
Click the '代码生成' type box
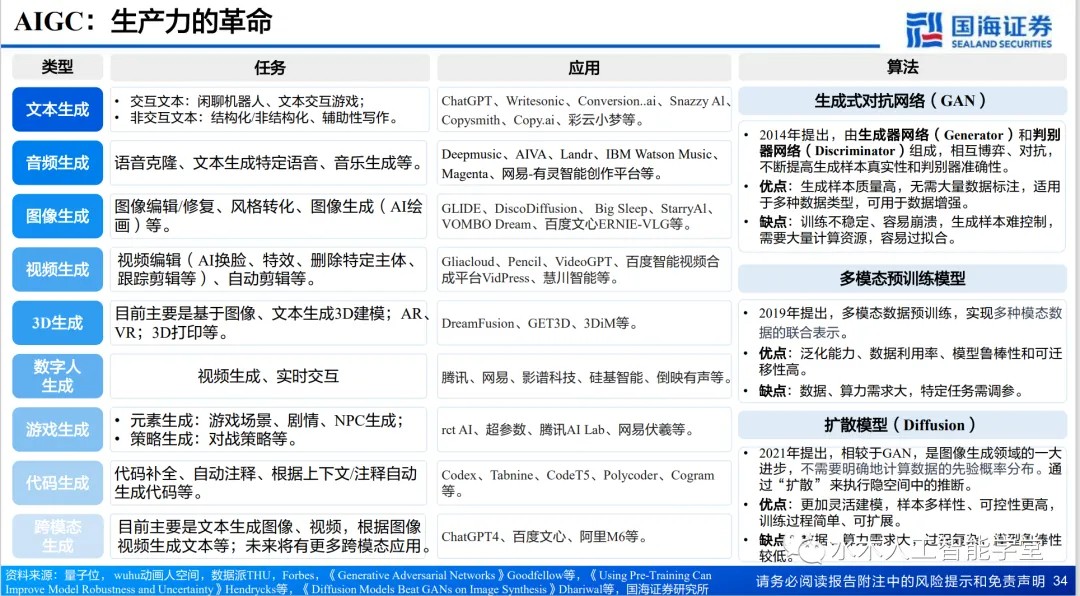tap(57, 483)
